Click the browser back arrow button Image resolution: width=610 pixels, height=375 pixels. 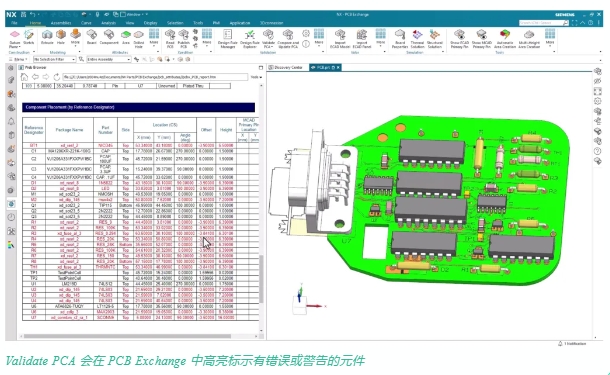point(35,77)
